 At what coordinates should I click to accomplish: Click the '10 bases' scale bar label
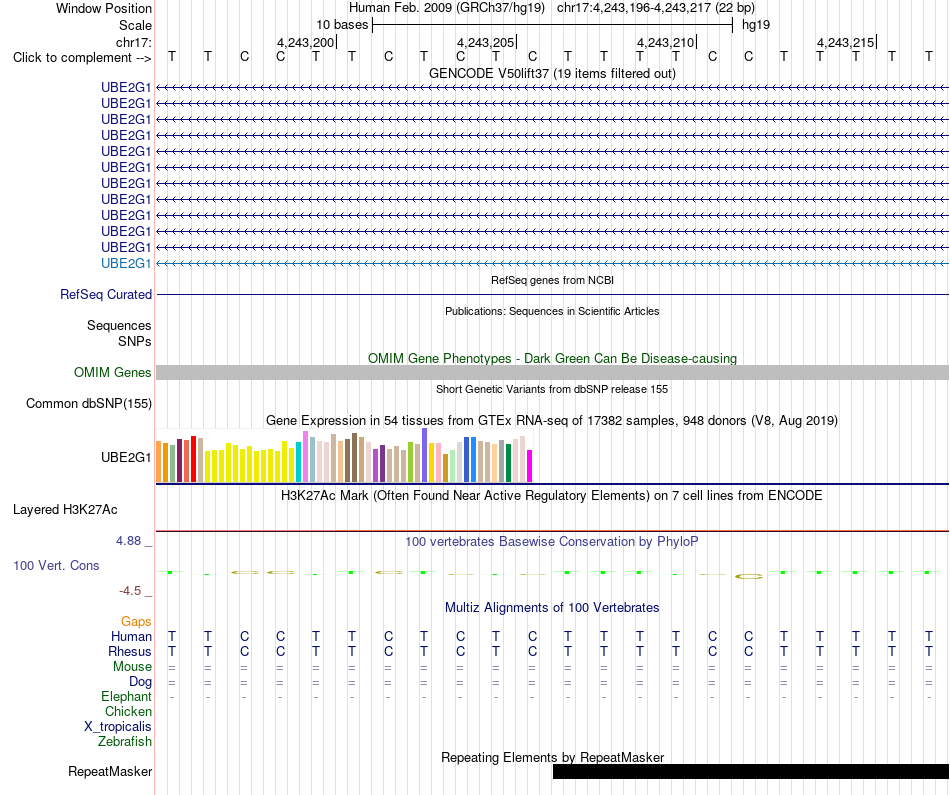pyautogui.click(x=342, y=25)
